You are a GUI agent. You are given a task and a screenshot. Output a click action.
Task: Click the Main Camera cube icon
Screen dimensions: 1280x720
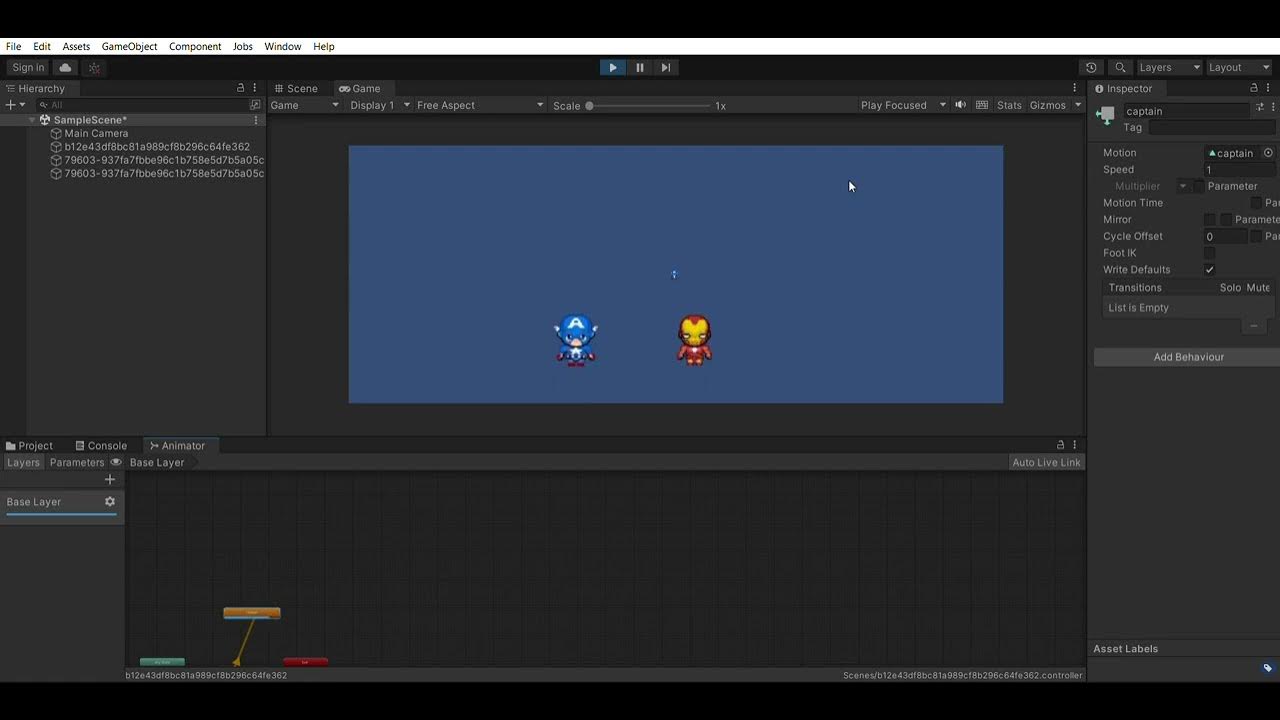click(x=56, y=133)
